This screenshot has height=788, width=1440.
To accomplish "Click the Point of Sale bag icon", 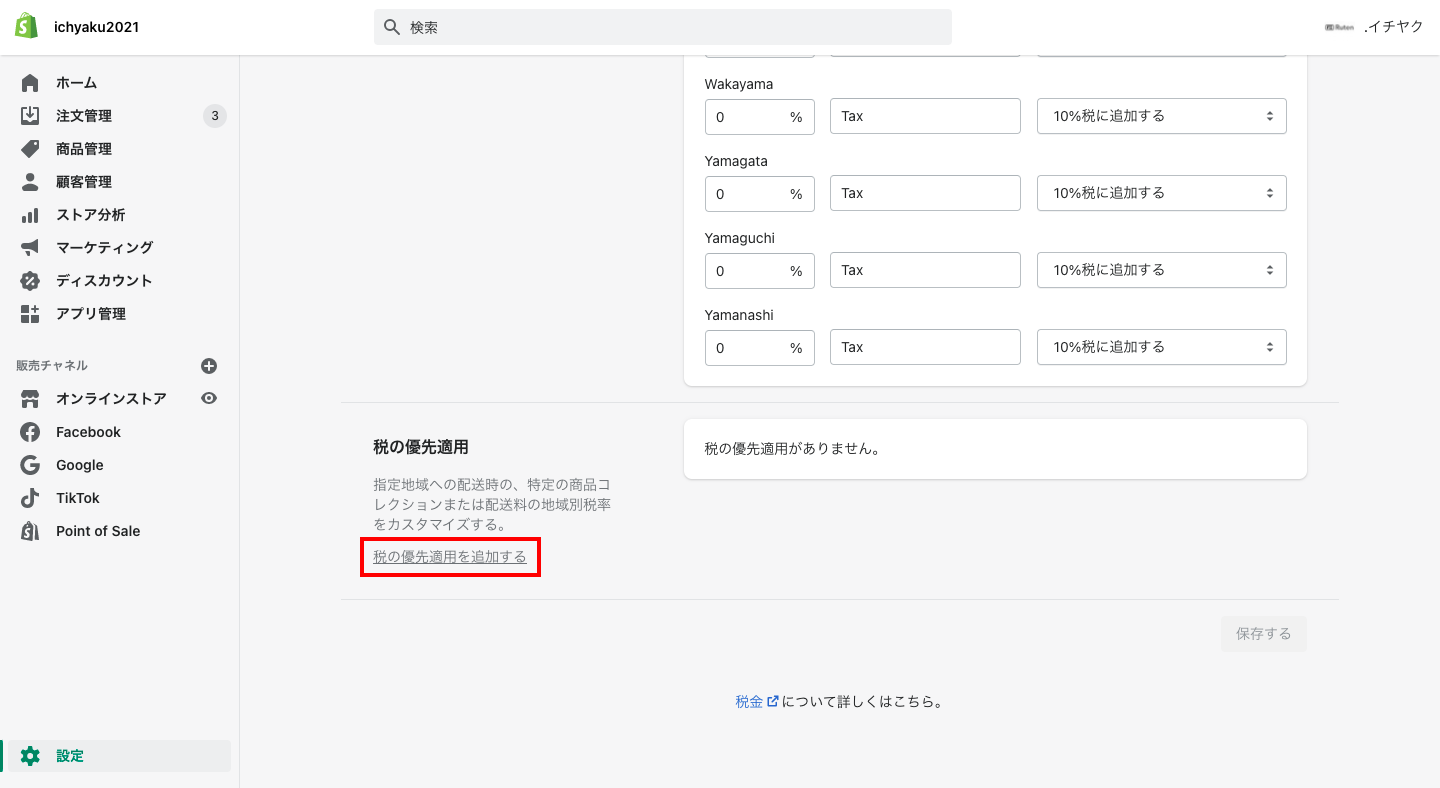I will 30,531.
